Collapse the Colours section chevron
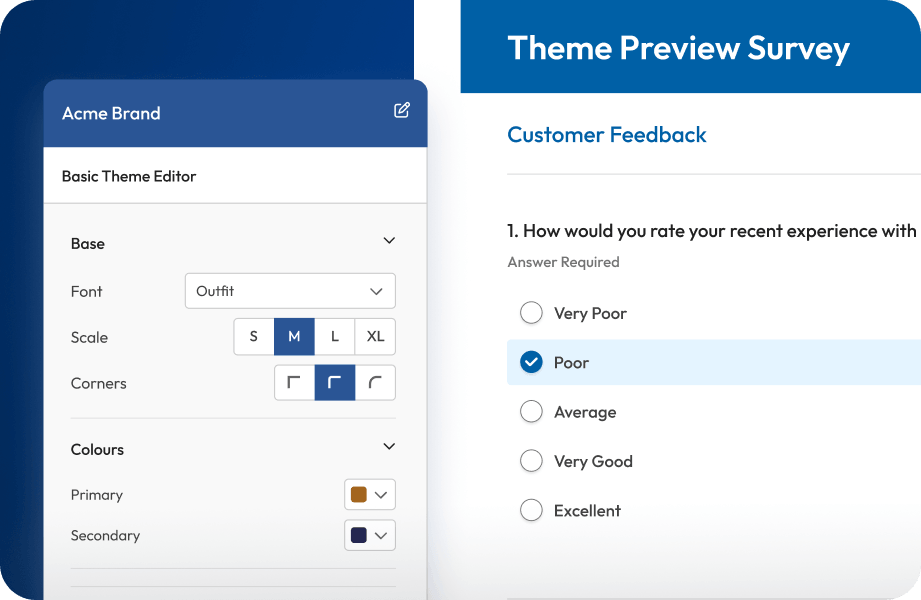The image size is (921, 600). tap(389, 447)
